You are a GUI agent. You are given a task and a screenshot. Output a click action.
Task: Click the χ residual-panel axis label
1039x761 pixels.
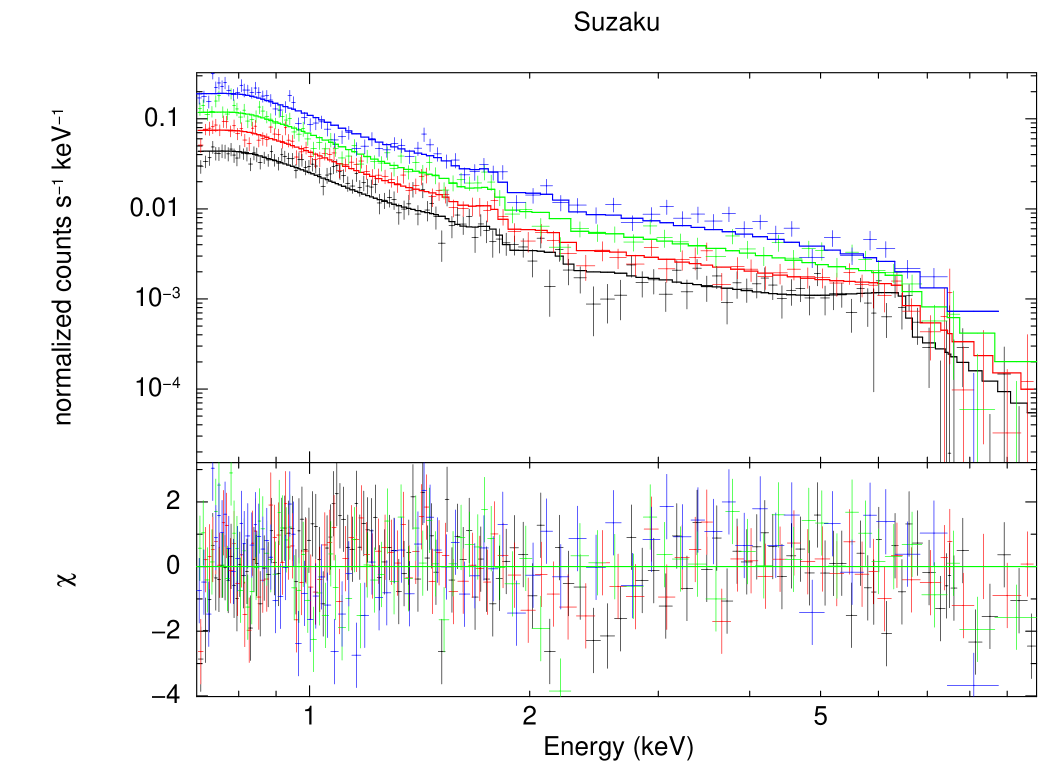click(68, 579)
